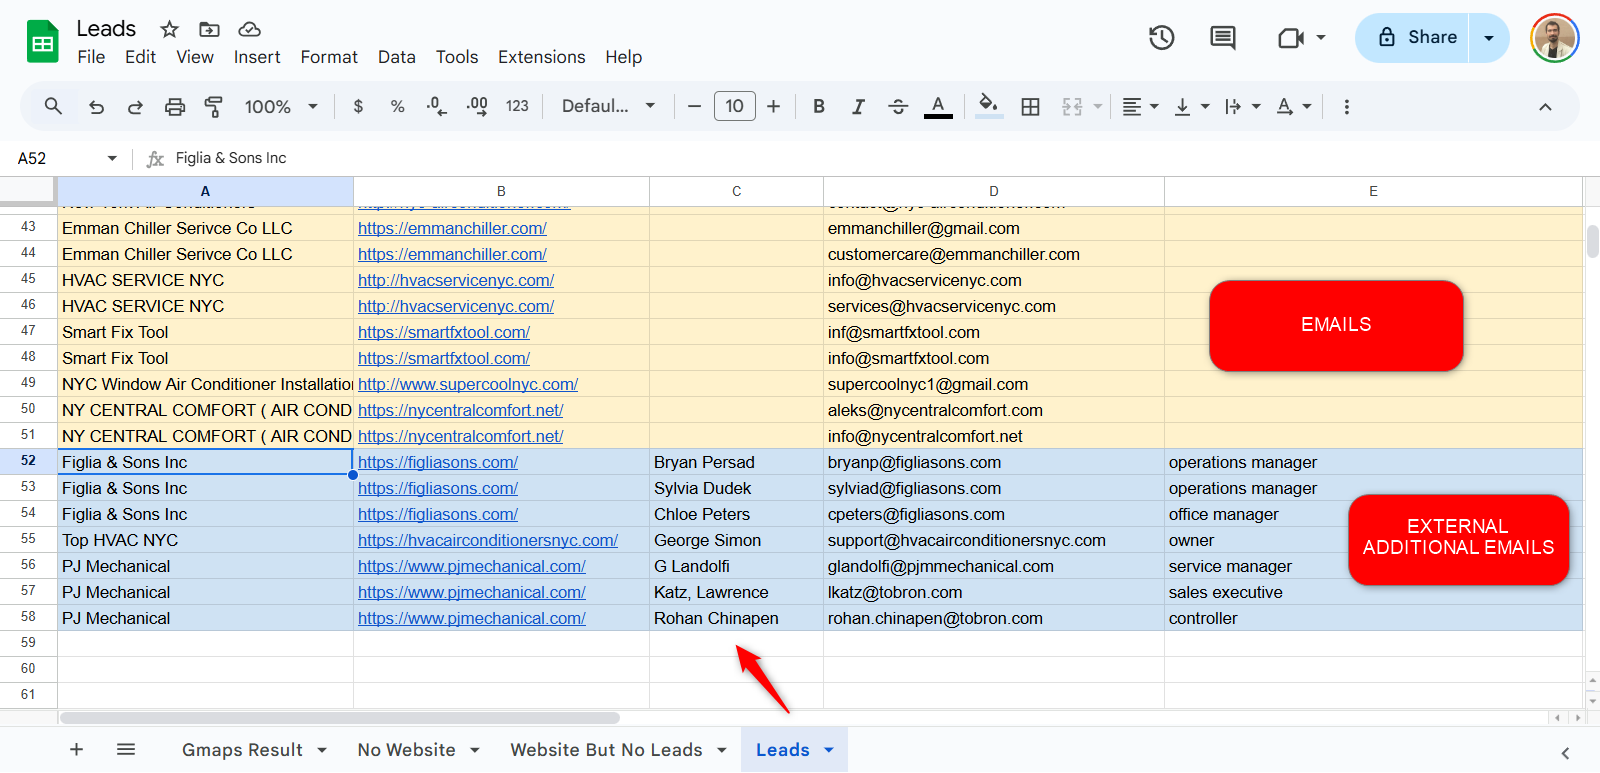Open the font family dropdown

[x=608, y=106]
